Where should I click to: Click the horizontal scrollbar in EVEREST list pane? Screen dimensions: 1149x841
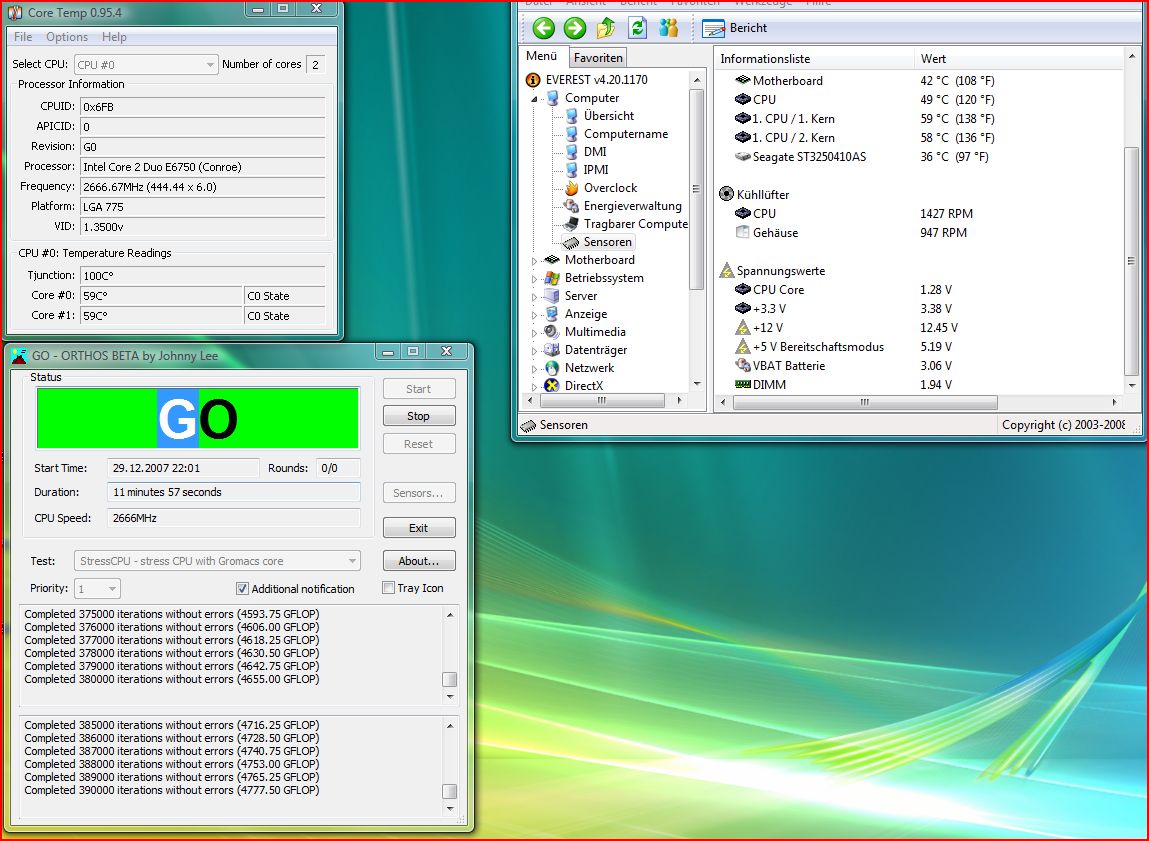coord(865,402)
